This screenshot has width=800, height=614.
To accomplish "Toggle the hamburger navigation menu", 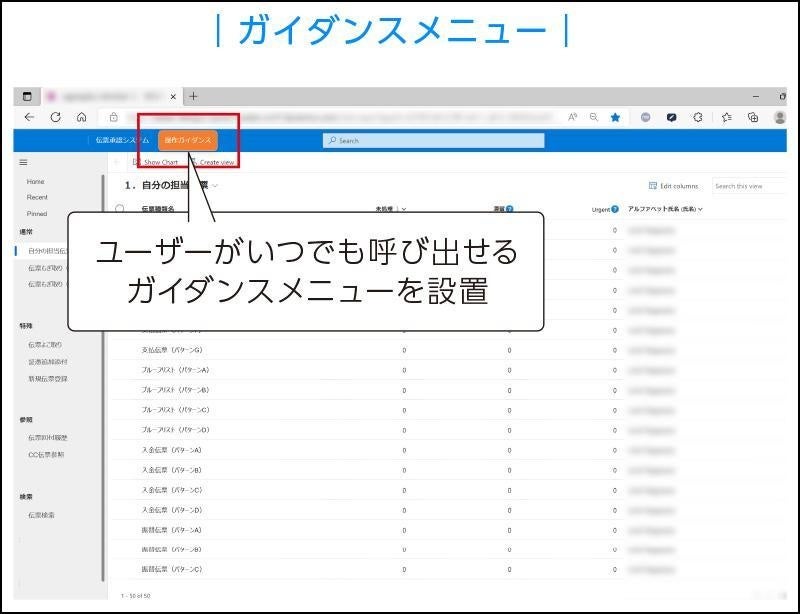I will pyautogui.click(x=23, y=162).
